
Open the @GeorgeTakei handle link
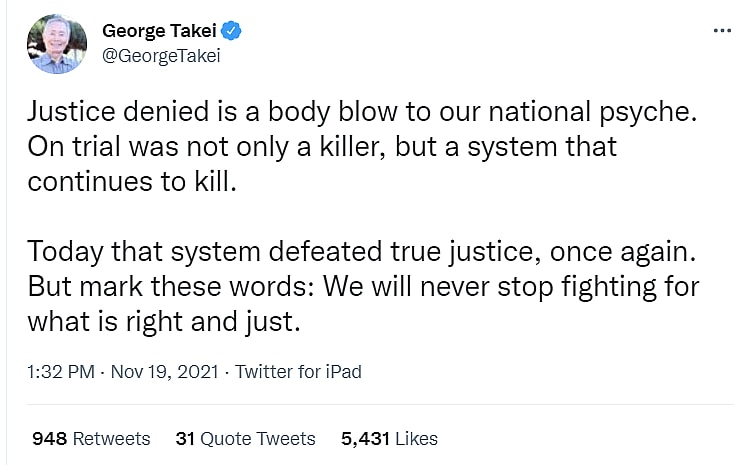[x=161, y=56]
